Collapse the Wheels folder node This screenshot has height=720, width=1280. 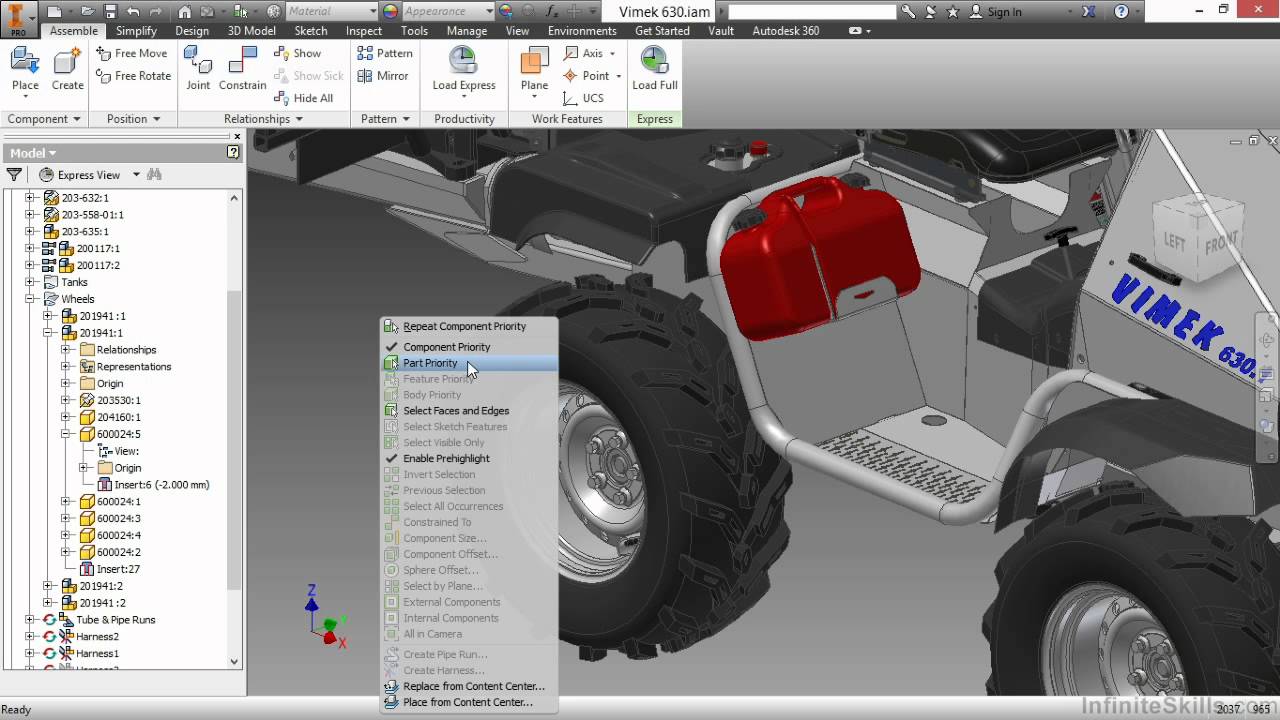coord(30,299)
